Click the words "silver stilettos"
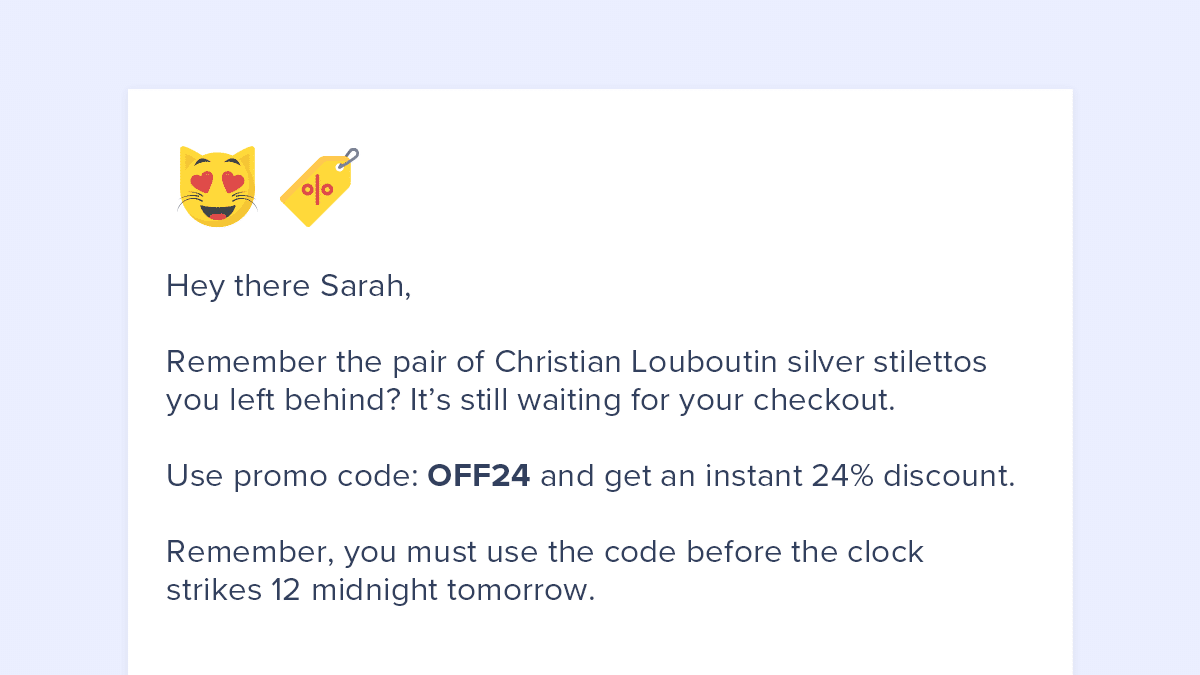The height and width of the screenshot is (675, 1200). pos(886,362)
